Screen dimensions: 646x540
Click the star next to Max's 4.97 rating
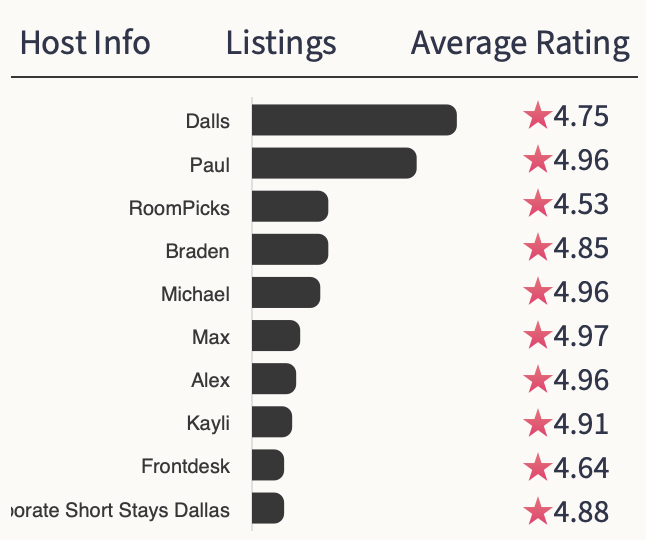click(537, 335)
